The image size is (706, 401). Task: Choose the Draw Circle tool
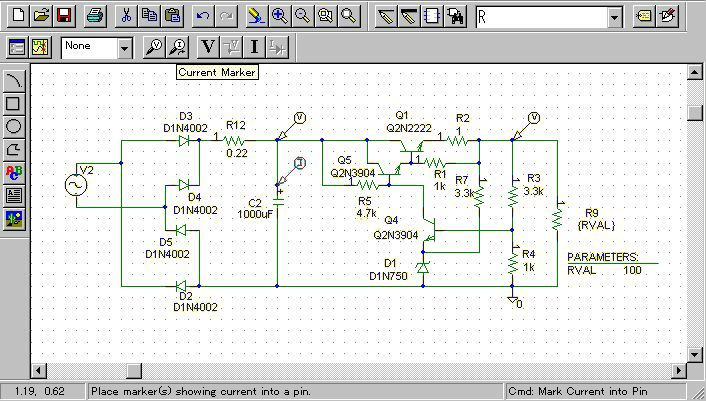[x=14, y=126]
